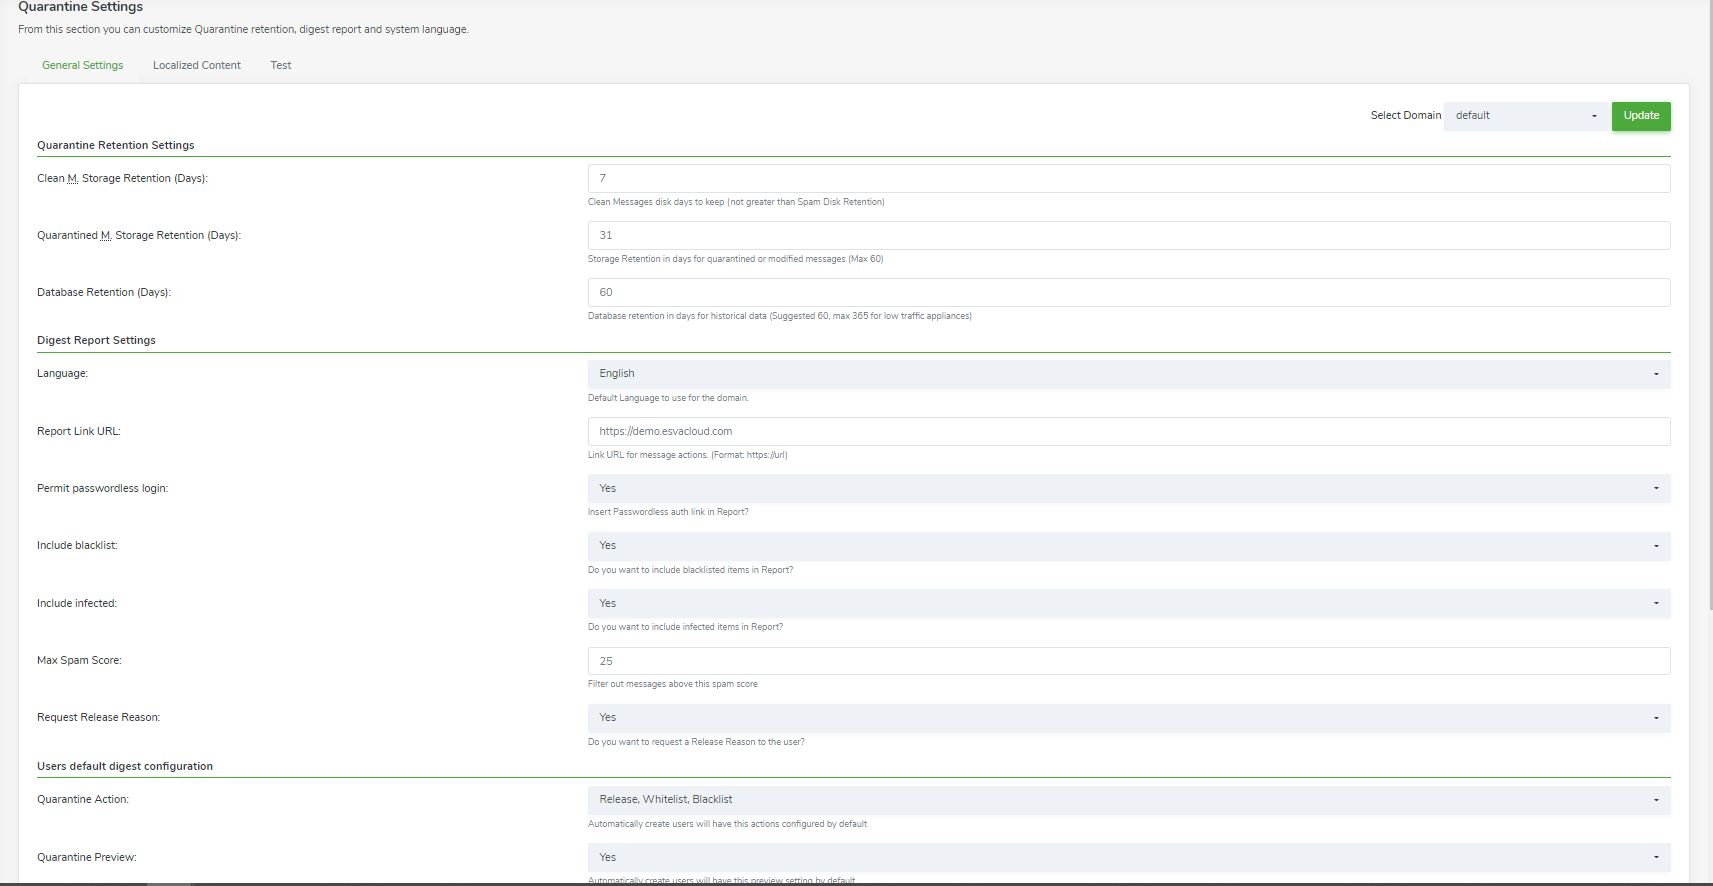Click the Include blacklist label
The image size is (1713, 886).
(x=77, y=545)
